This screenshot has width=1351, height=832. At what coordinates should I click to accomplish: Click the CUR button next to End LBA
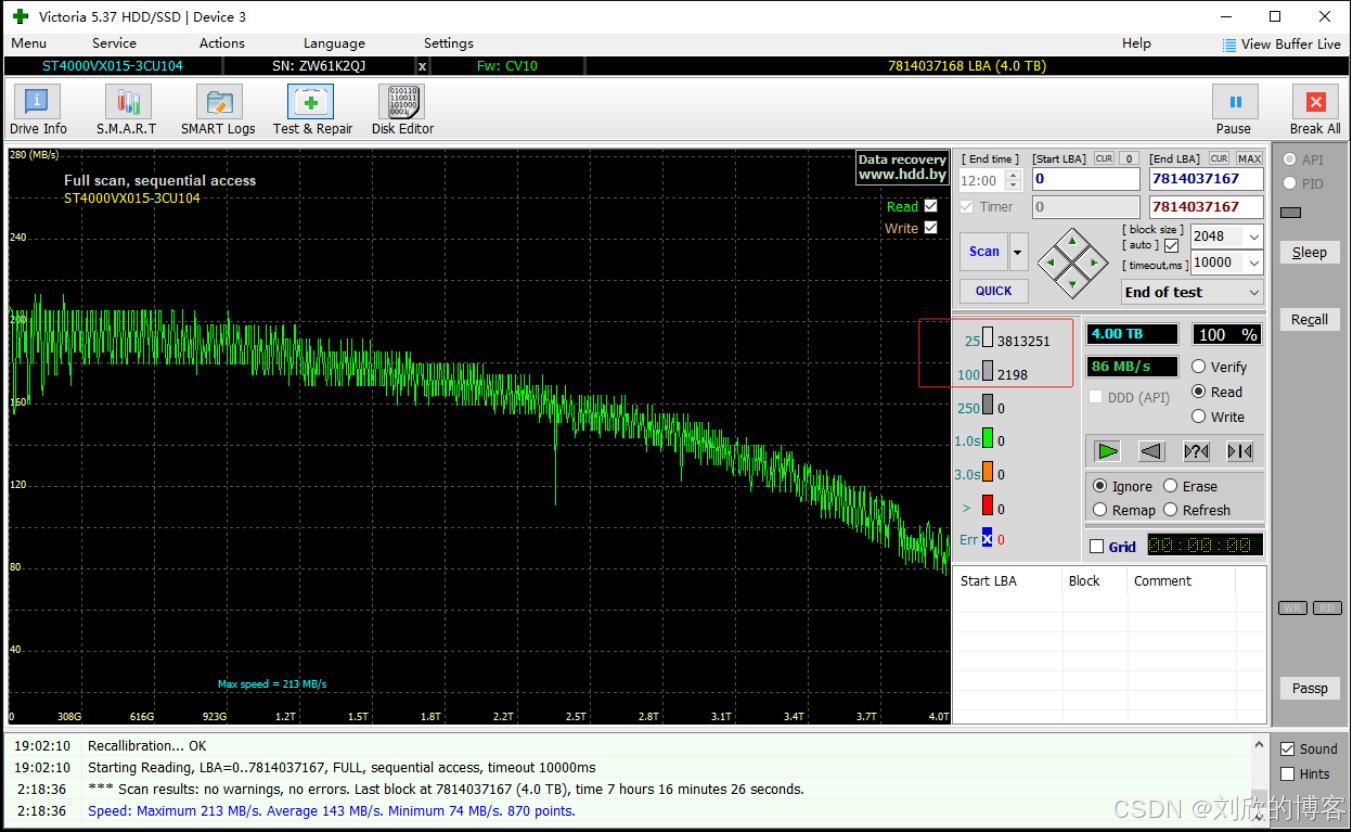(x=1219, y=159)
